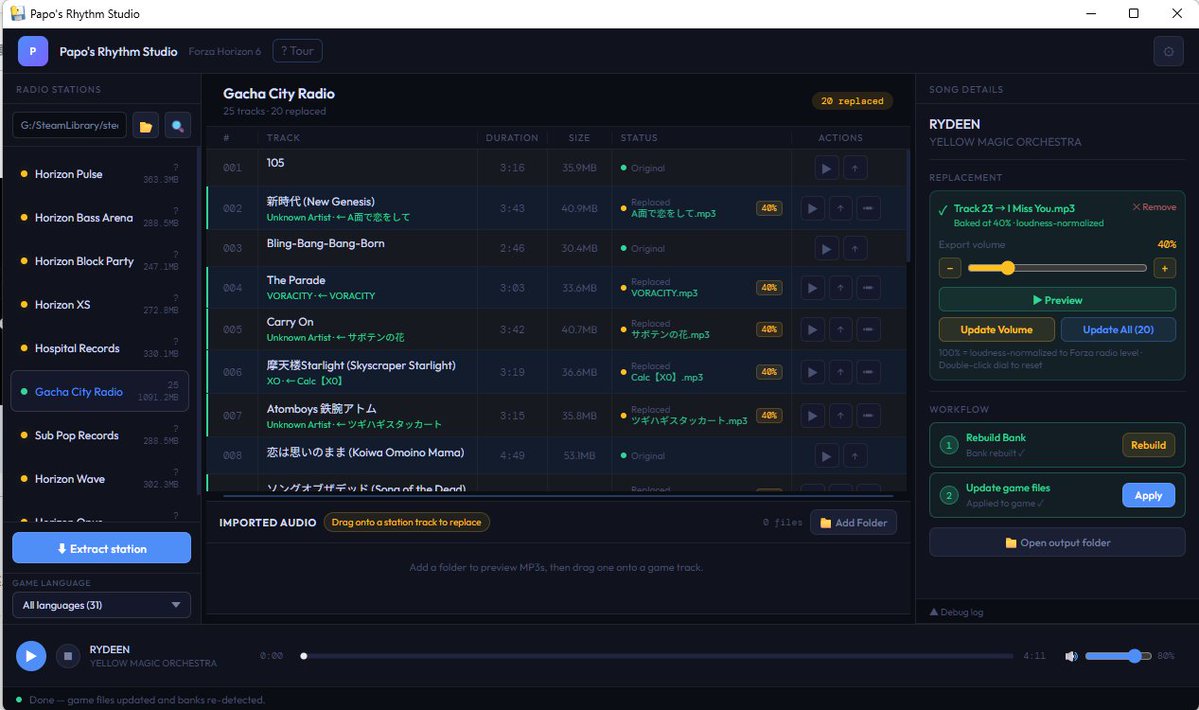Click Add Folder in Imported Audio
This screenshot has width=1199, height=710.
pos(853,523)
